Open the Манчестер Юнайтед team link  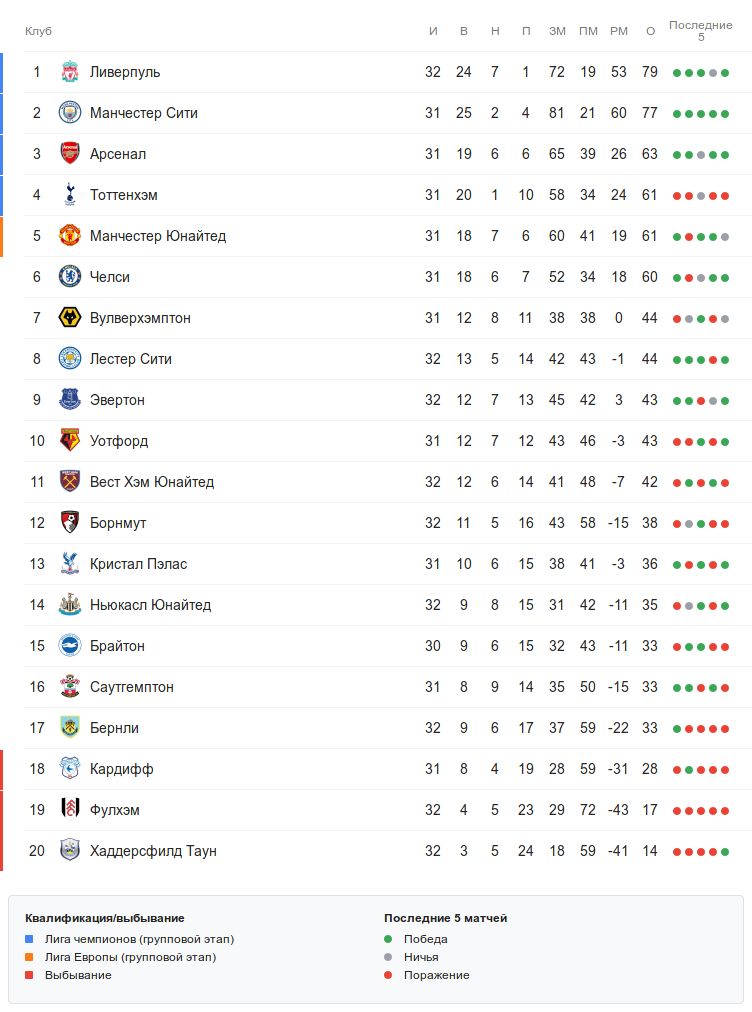[158, 236]
